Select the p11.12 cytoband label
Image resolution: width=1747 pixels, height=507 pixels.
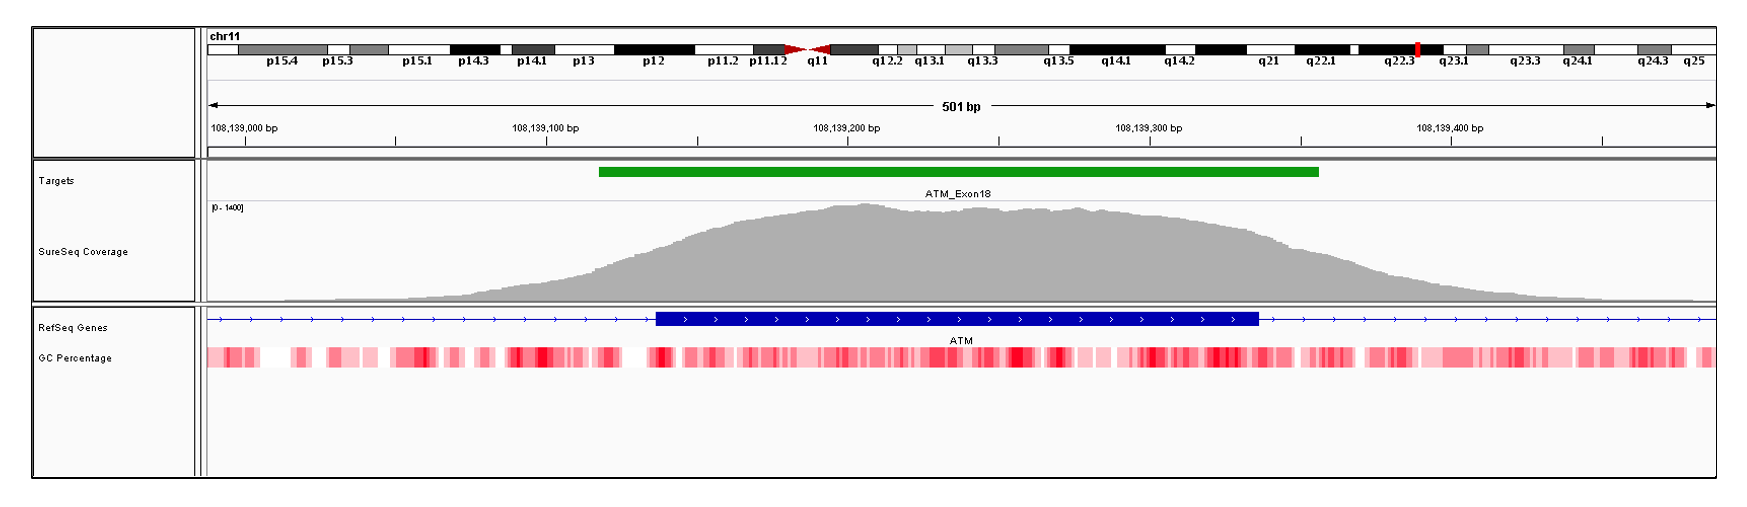[x=768, y=61]
